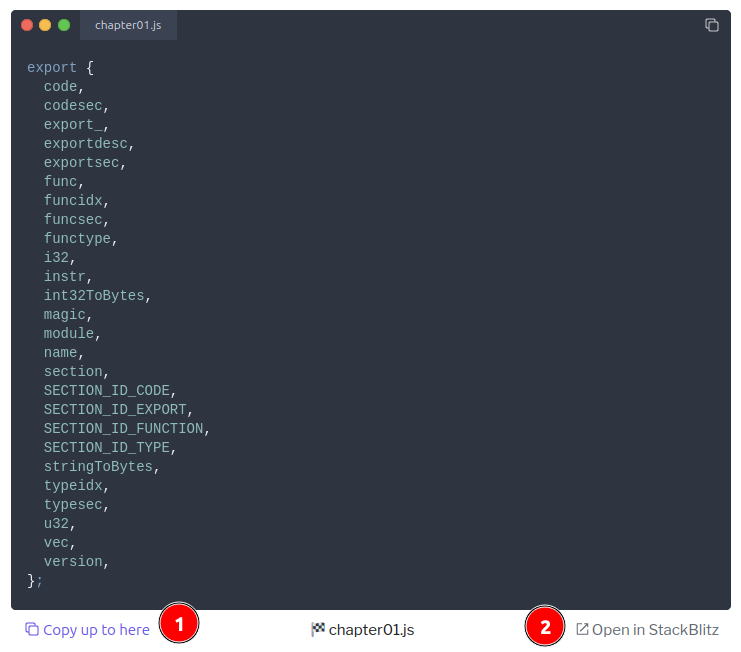Click SECTION_ID_TYPE in the code
This screenshot has height=652, width=741.
tap(107, 447)
